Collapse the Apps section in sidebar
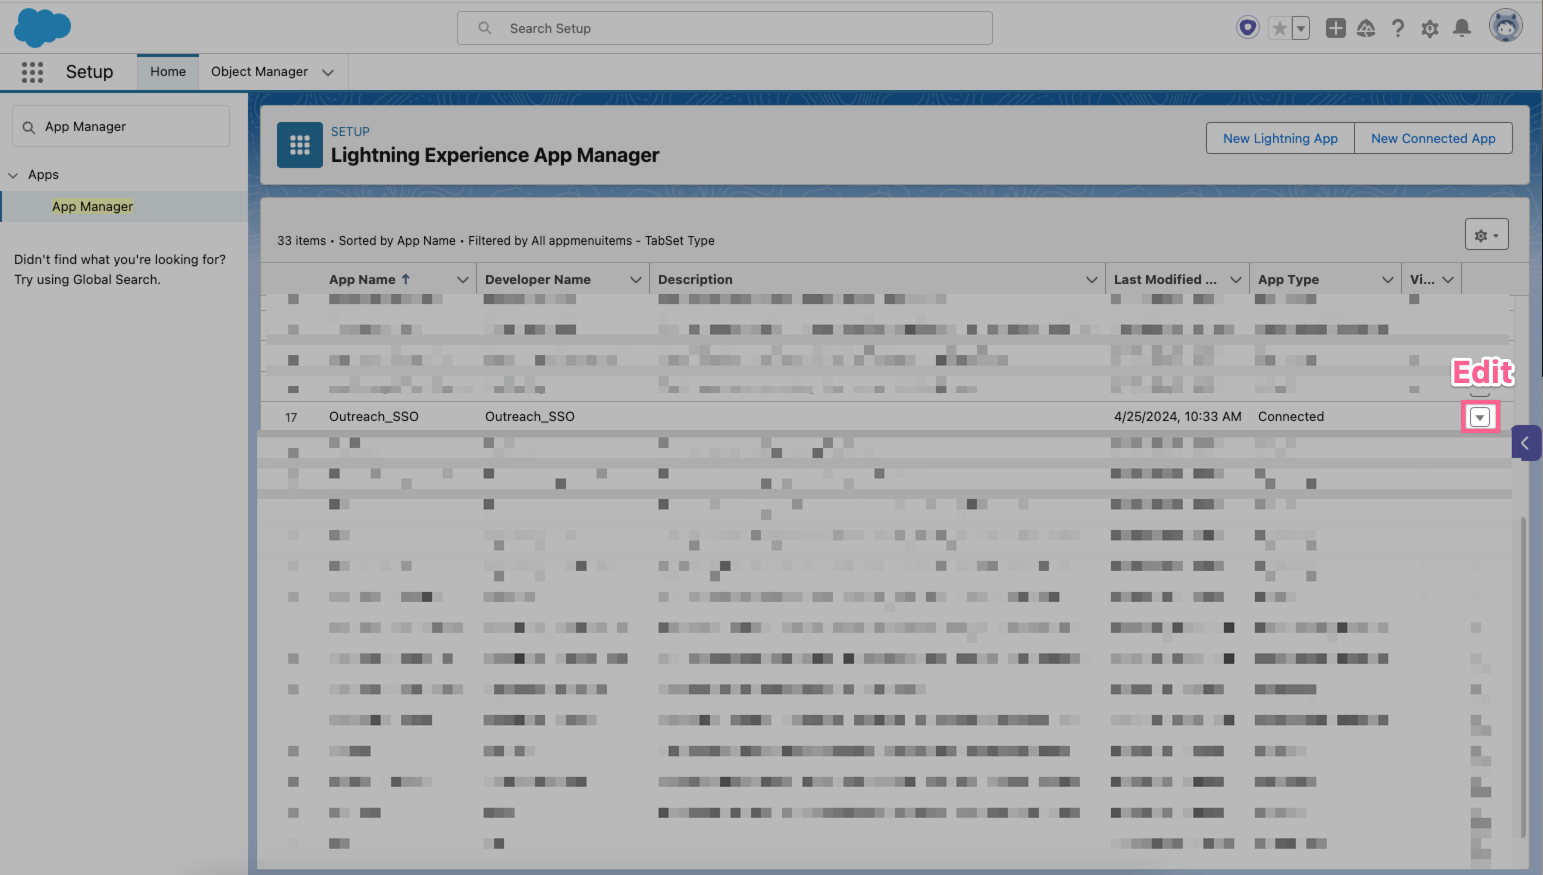 (x=13, y=174)
